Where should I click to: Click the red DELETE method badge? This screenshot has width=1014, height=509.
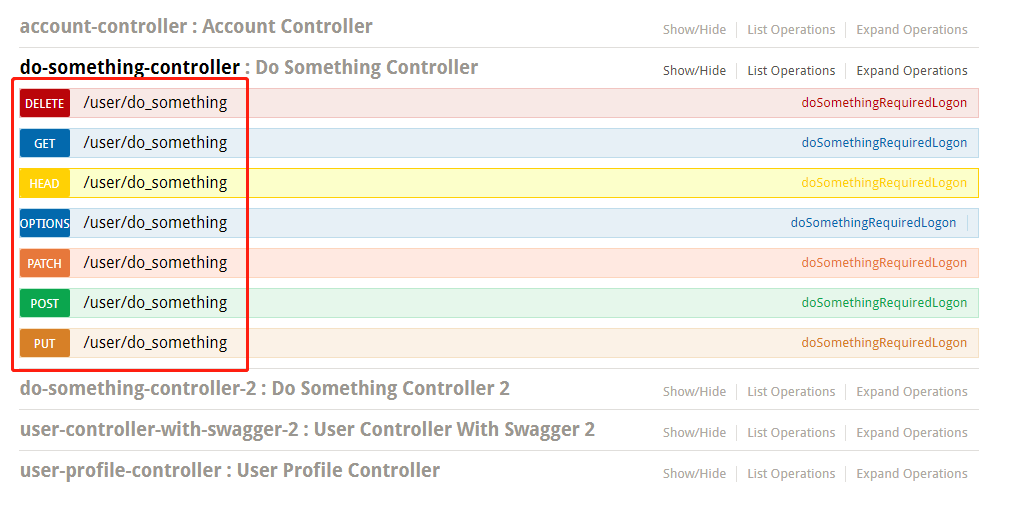[x=45, y=103]
